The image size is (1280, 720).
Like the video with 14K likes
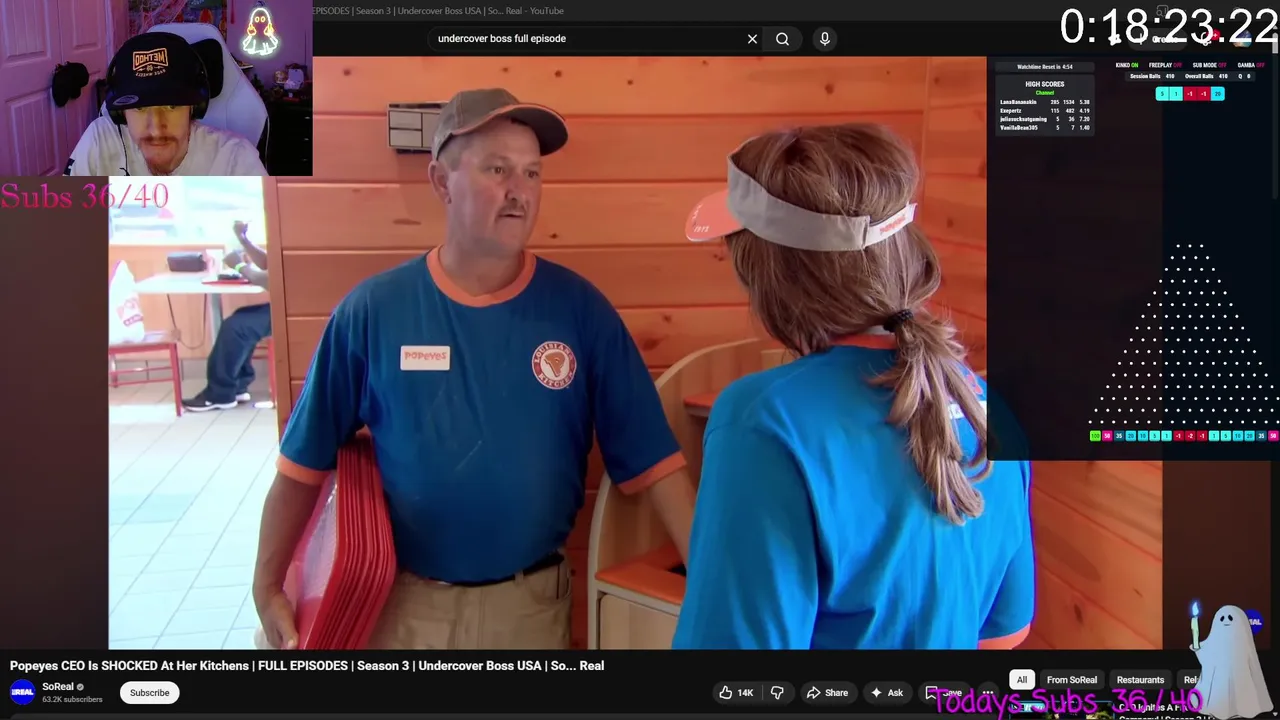pyautogui.click(x=735, y=692)
